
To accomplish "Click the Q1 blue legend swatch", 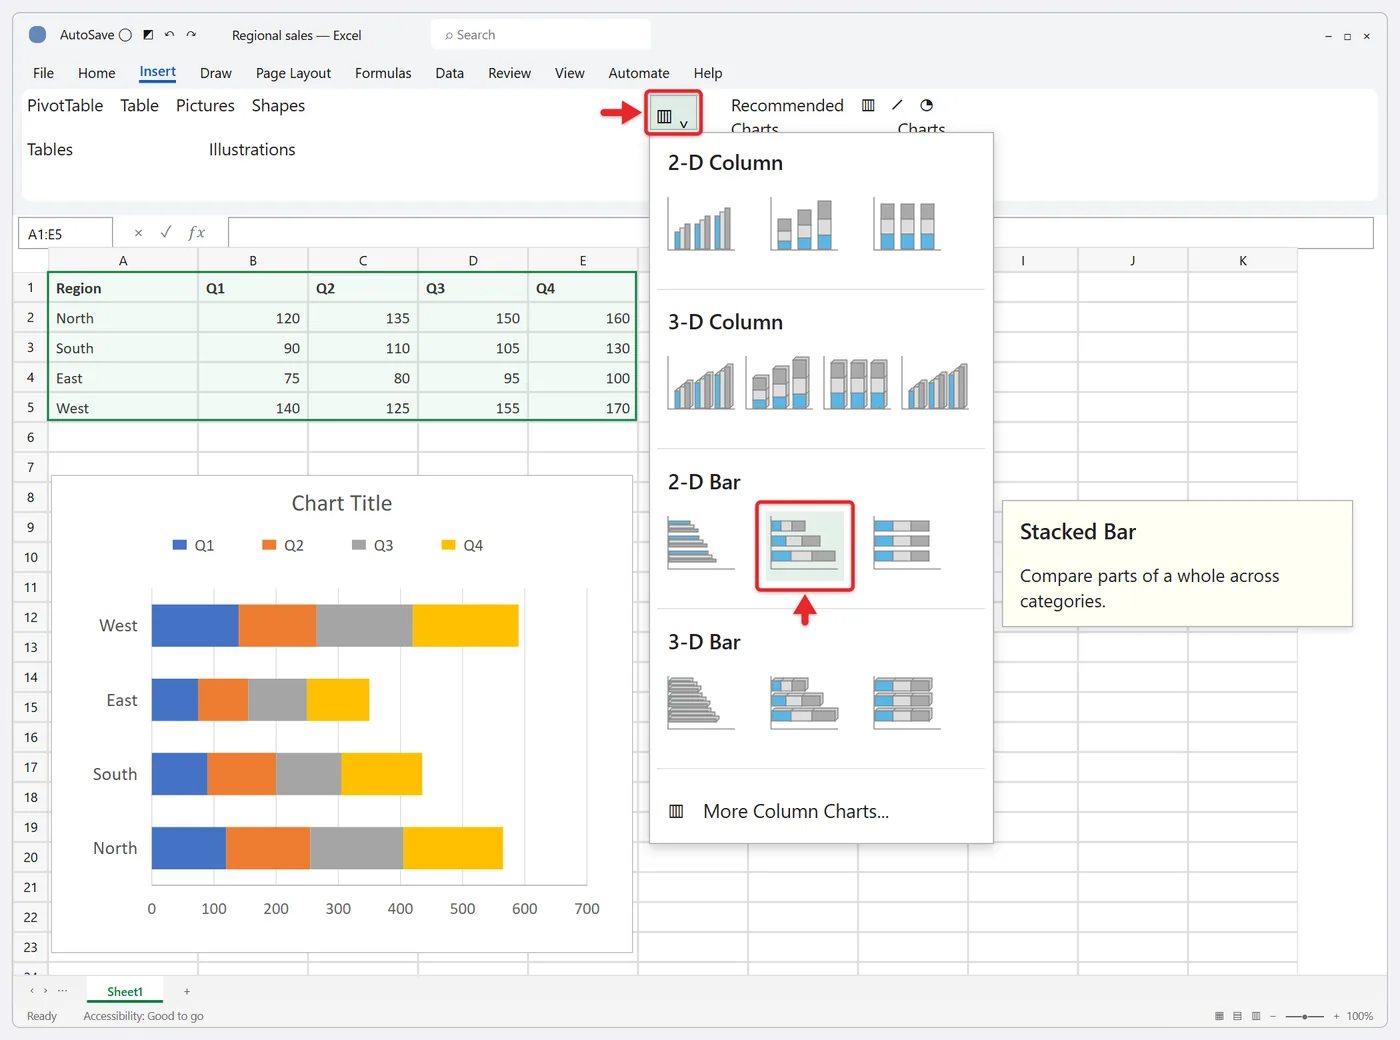I will (x=180, y=545).
